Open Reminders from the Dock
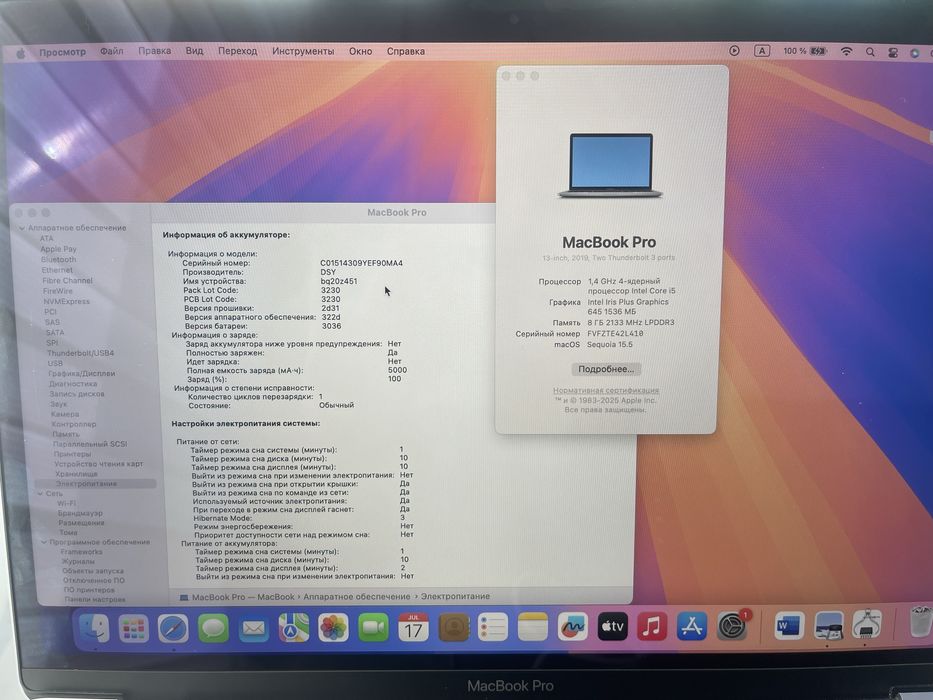 [493, 627]
